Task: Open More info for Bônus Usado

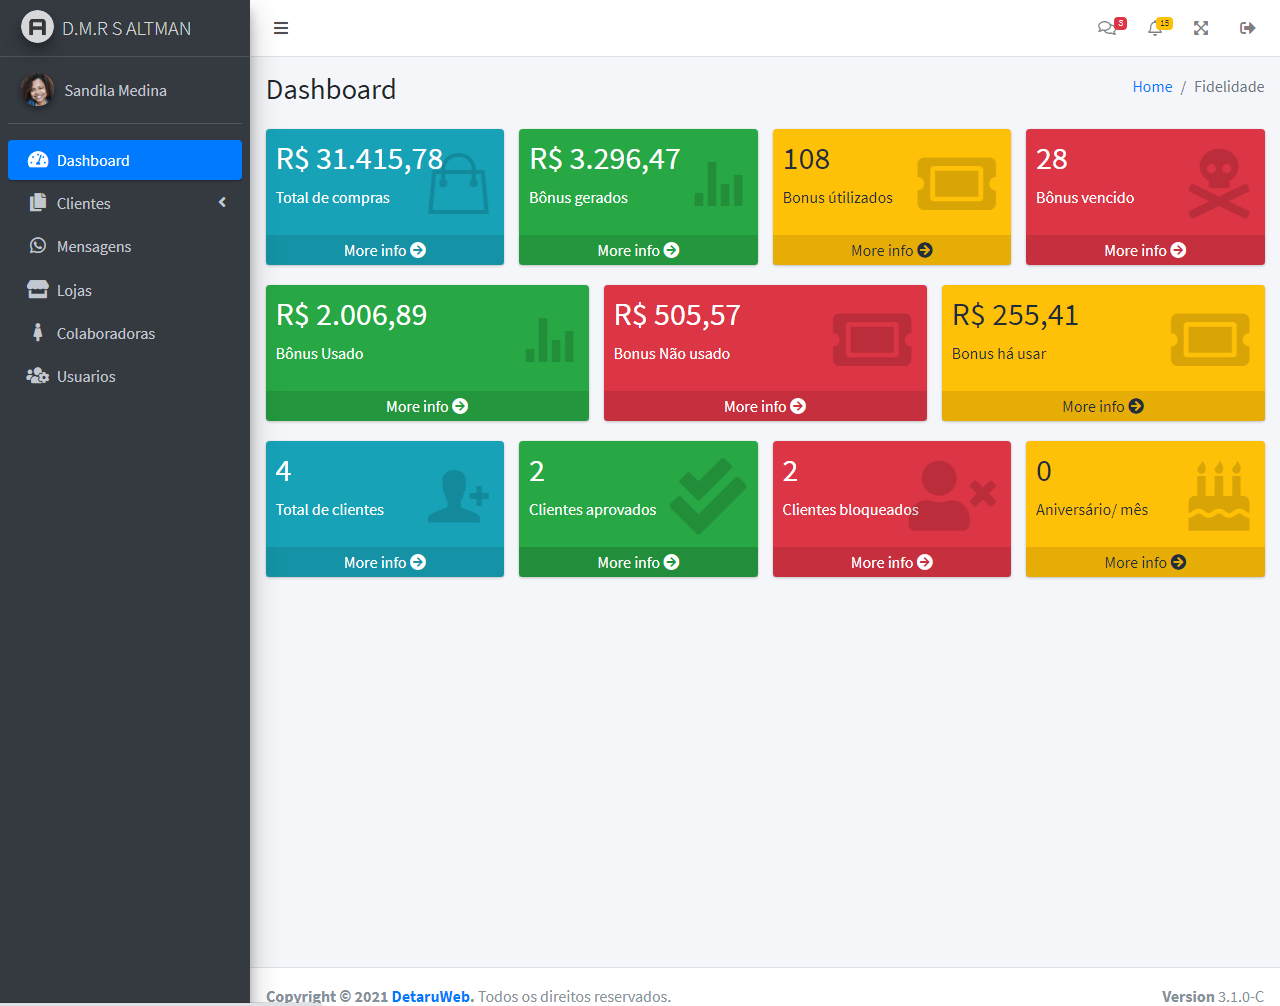Action: tap(427, 406)
